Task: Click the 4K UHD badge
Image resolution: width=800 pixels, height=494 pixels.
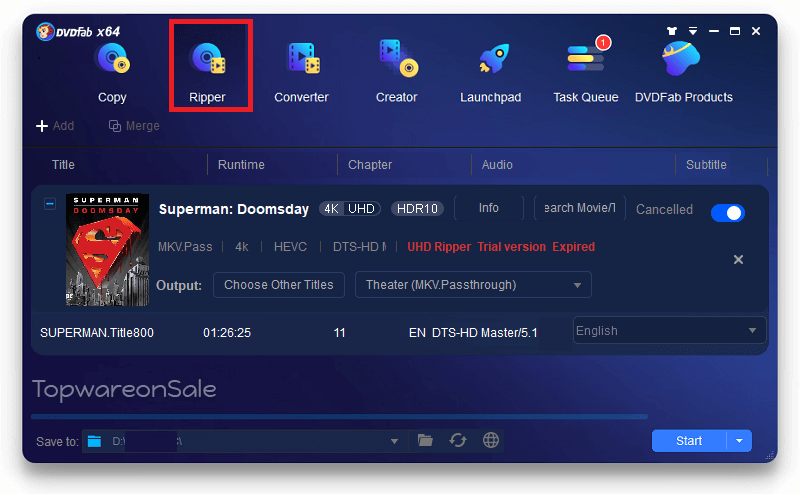Action: (x=350, y=209)
